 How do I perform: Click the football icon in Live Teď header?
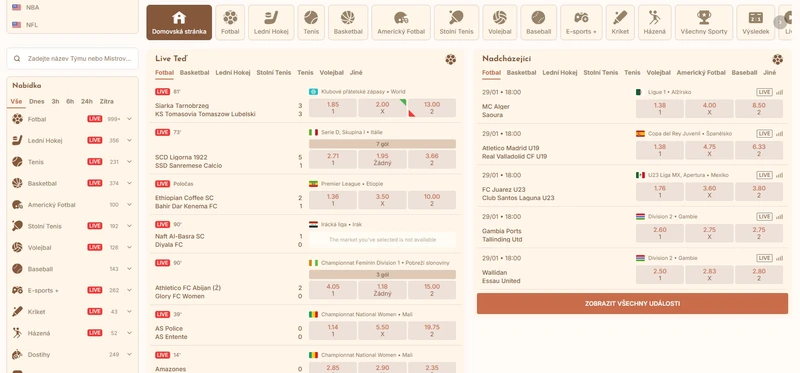(x=451, y=59)
